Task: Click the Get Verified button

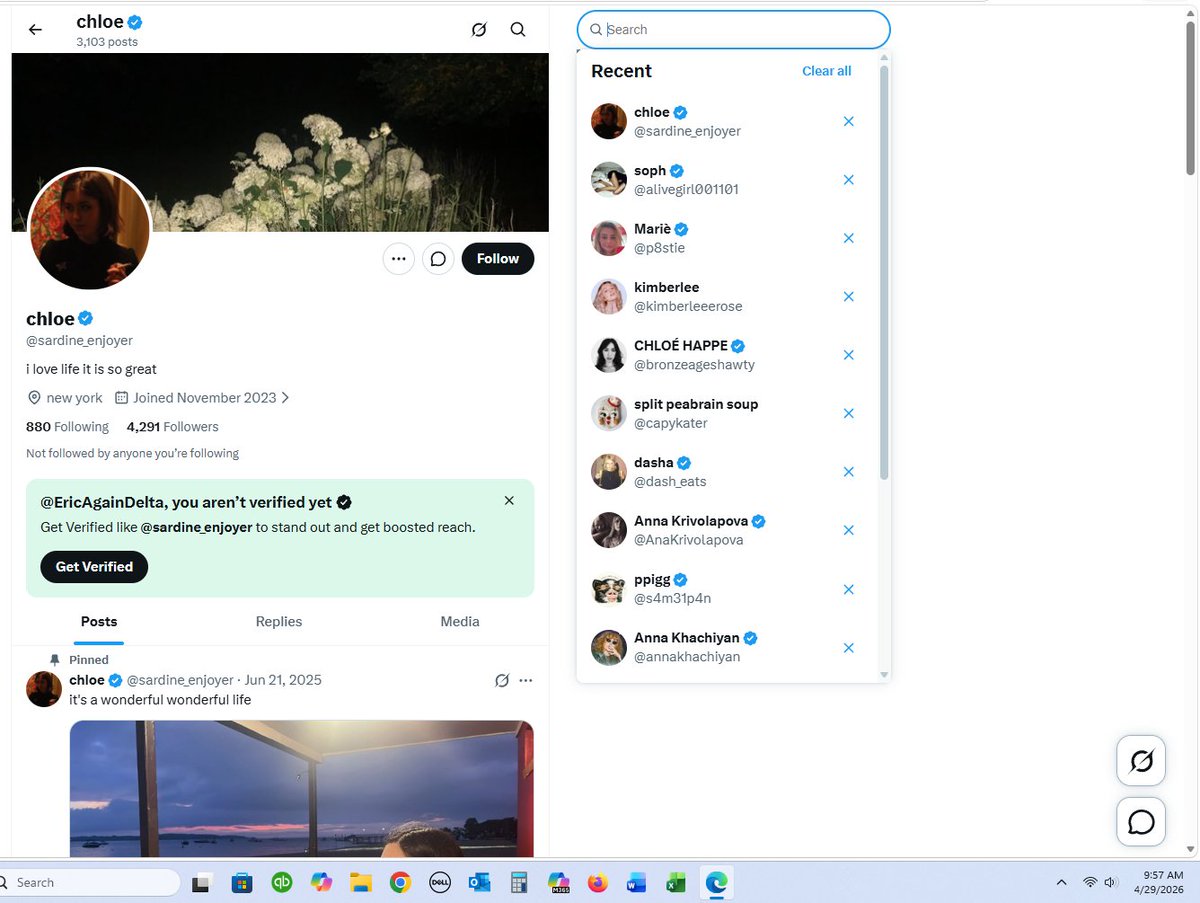Action: coord(94,567)
